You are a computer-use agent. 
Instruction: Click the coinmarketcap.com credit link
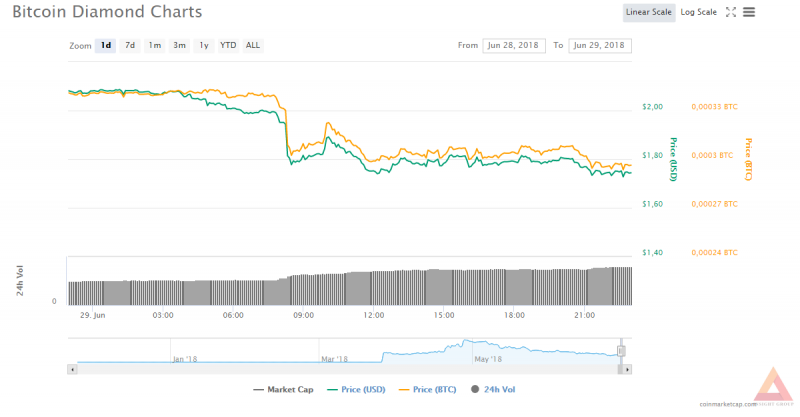[x=728, y=404]
